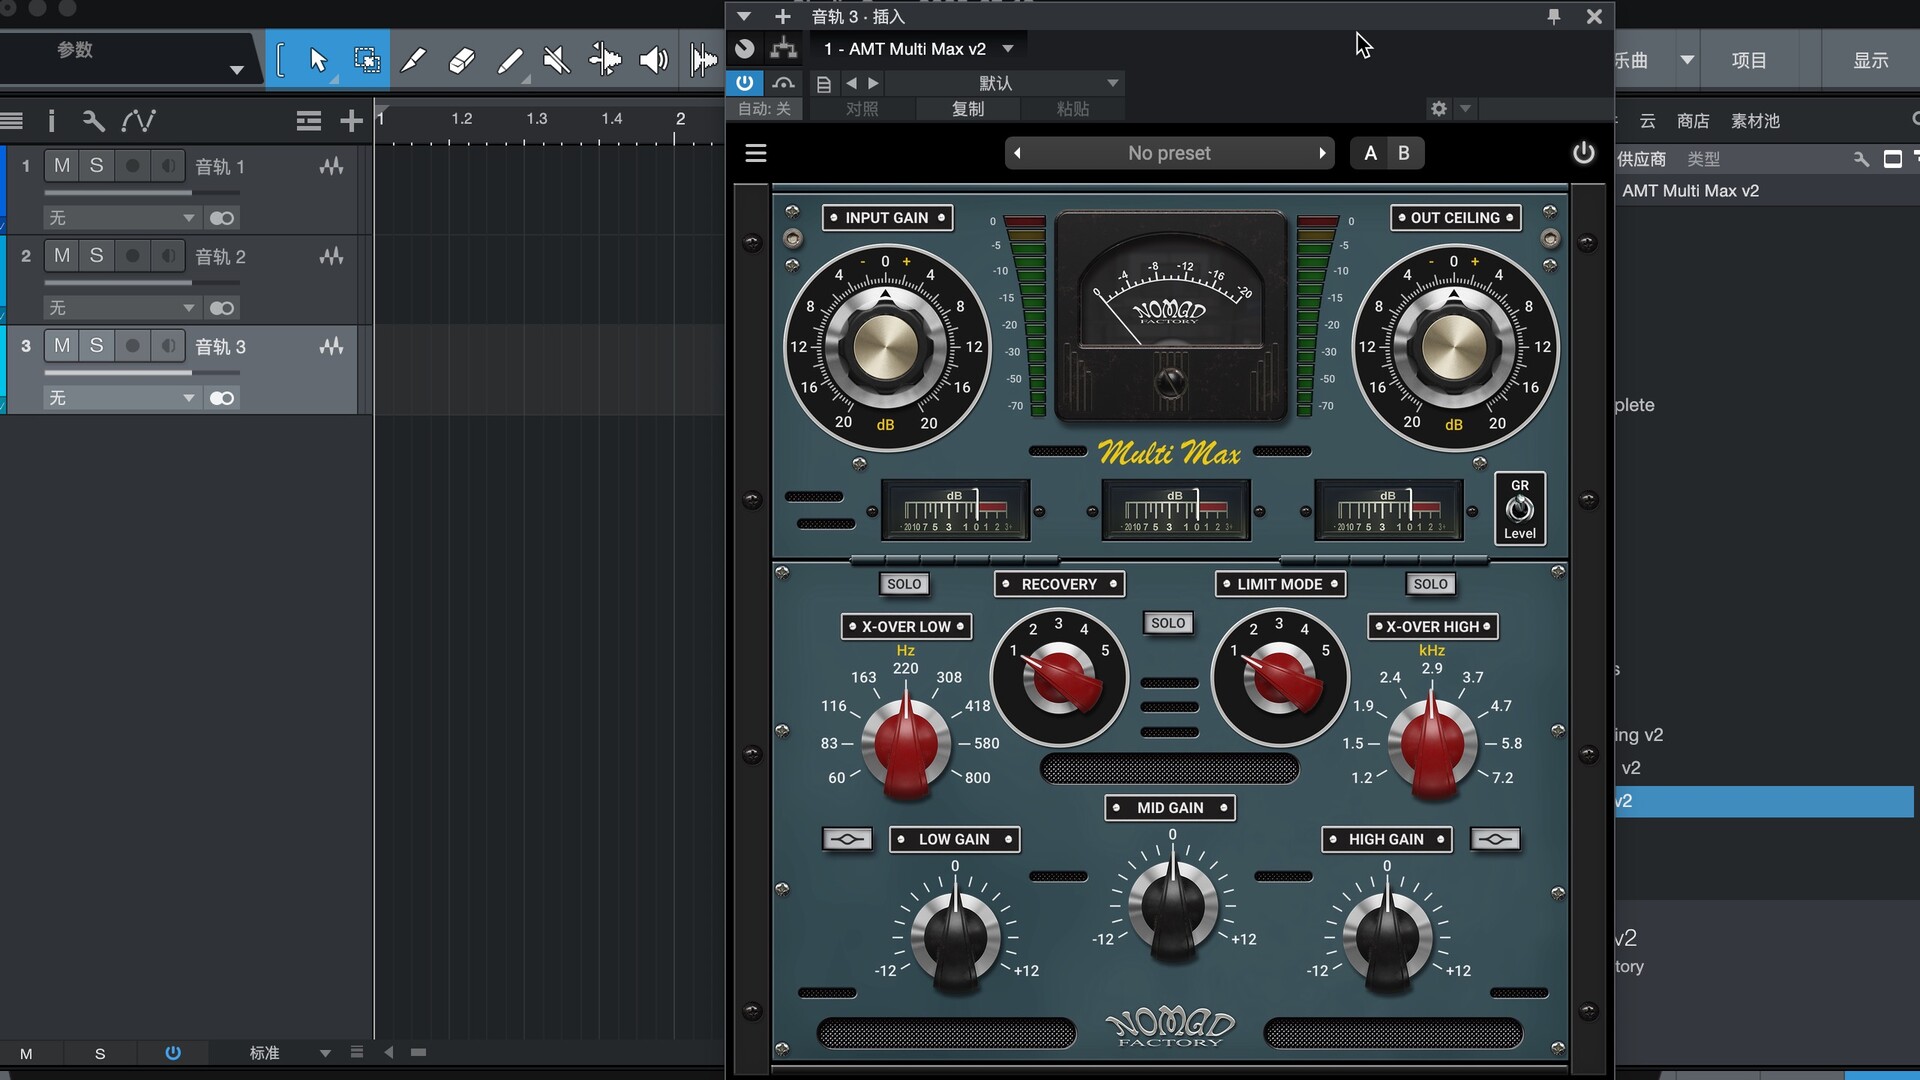Show automation curve icon

[x=138, y=121]
